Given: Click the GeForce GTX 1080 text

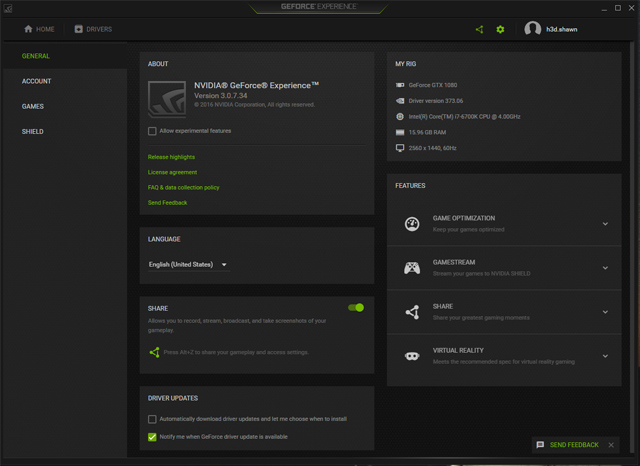Looking at the screenshot, I should coord(433,85).
